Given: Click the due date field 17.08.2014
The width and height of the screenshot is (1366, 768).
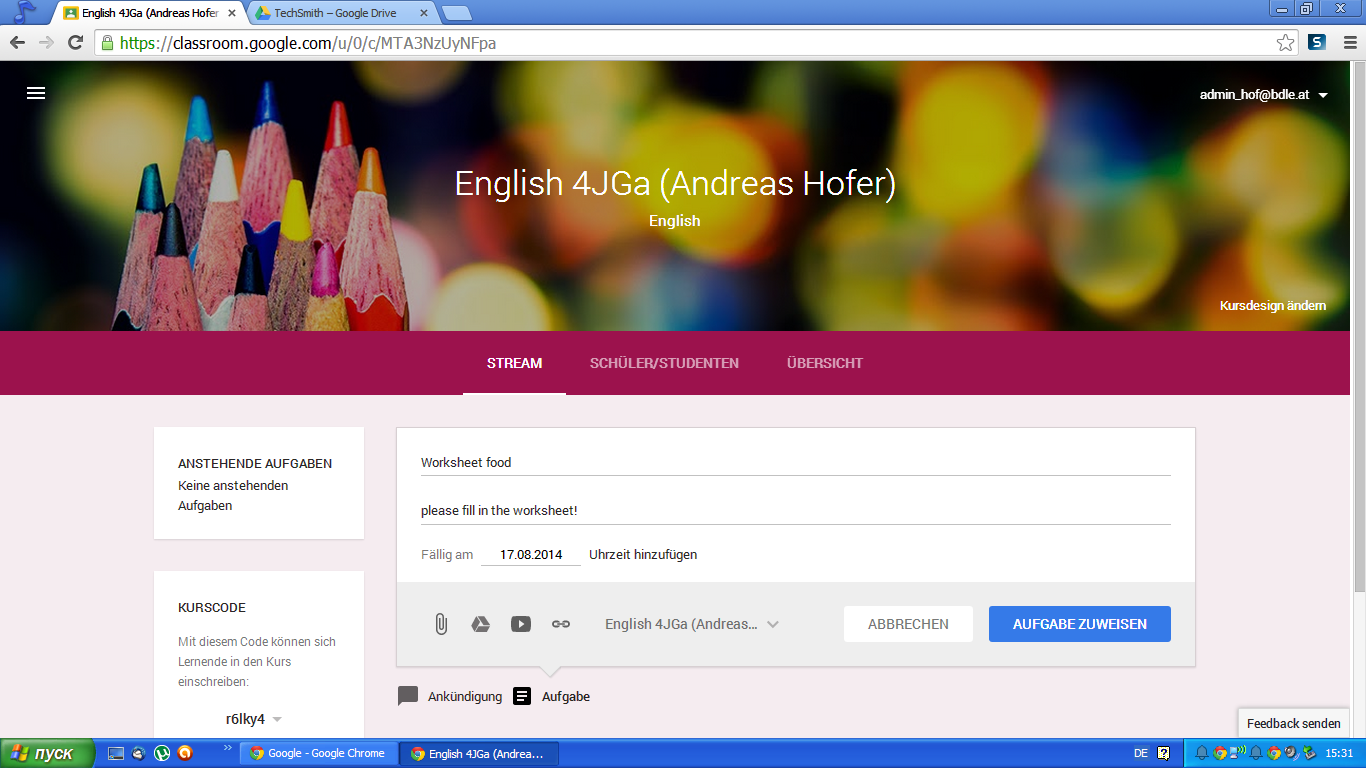Looking at the screenshot, I should point(531,554).
